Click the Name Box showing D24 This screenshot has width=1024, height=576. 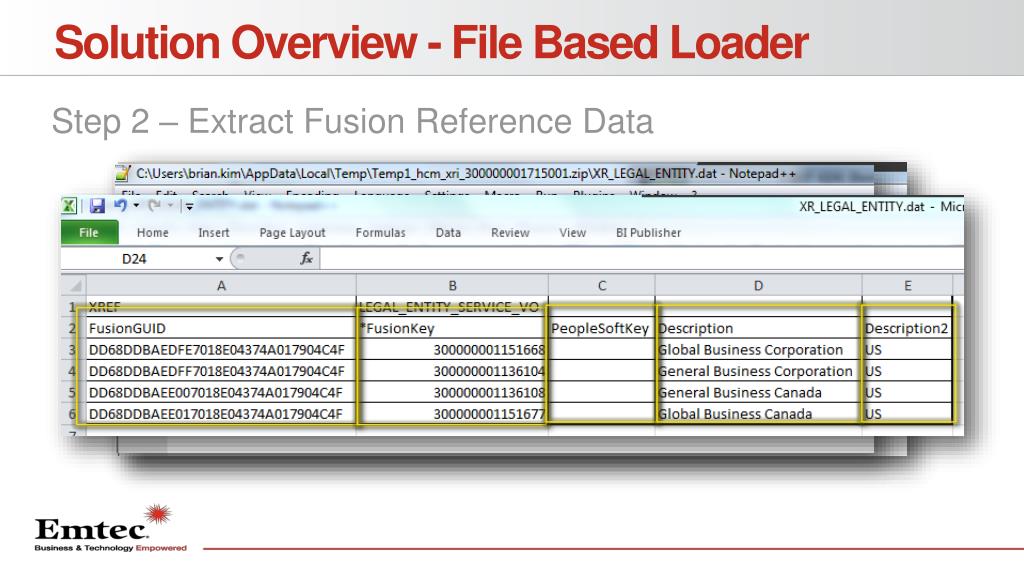pyautogui.click(x=137, y=259)
